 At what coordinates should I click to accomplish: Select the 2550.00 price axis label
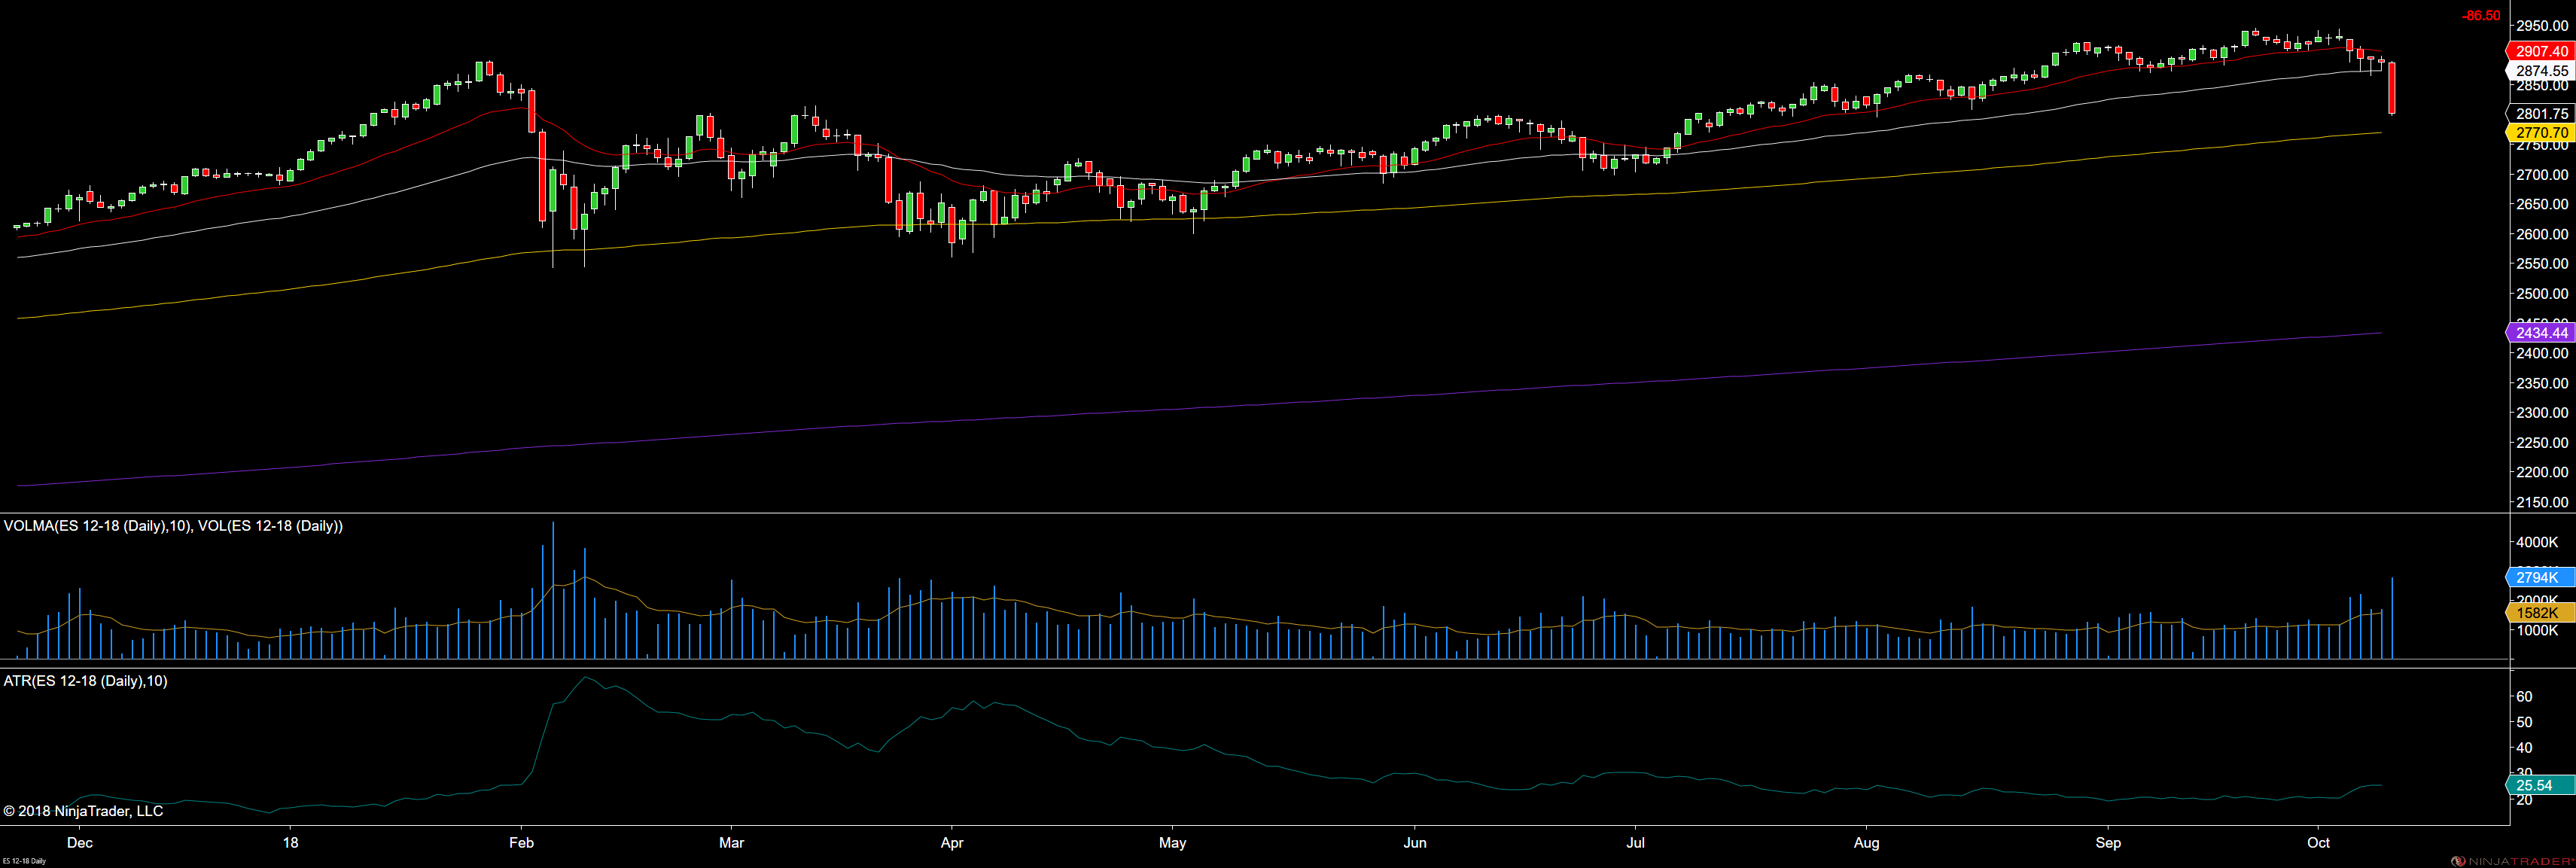2542,264
